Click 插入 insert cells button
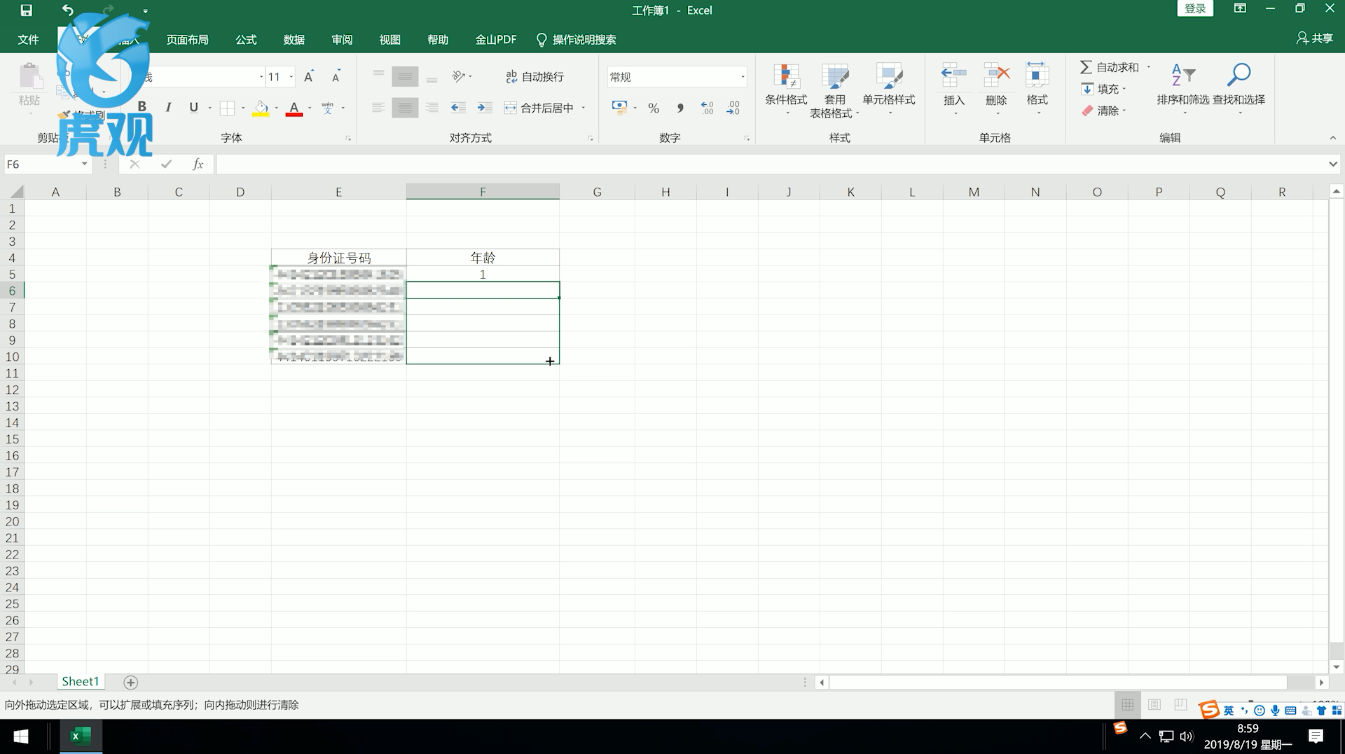The image size is (1345, 754). [954, 88]
